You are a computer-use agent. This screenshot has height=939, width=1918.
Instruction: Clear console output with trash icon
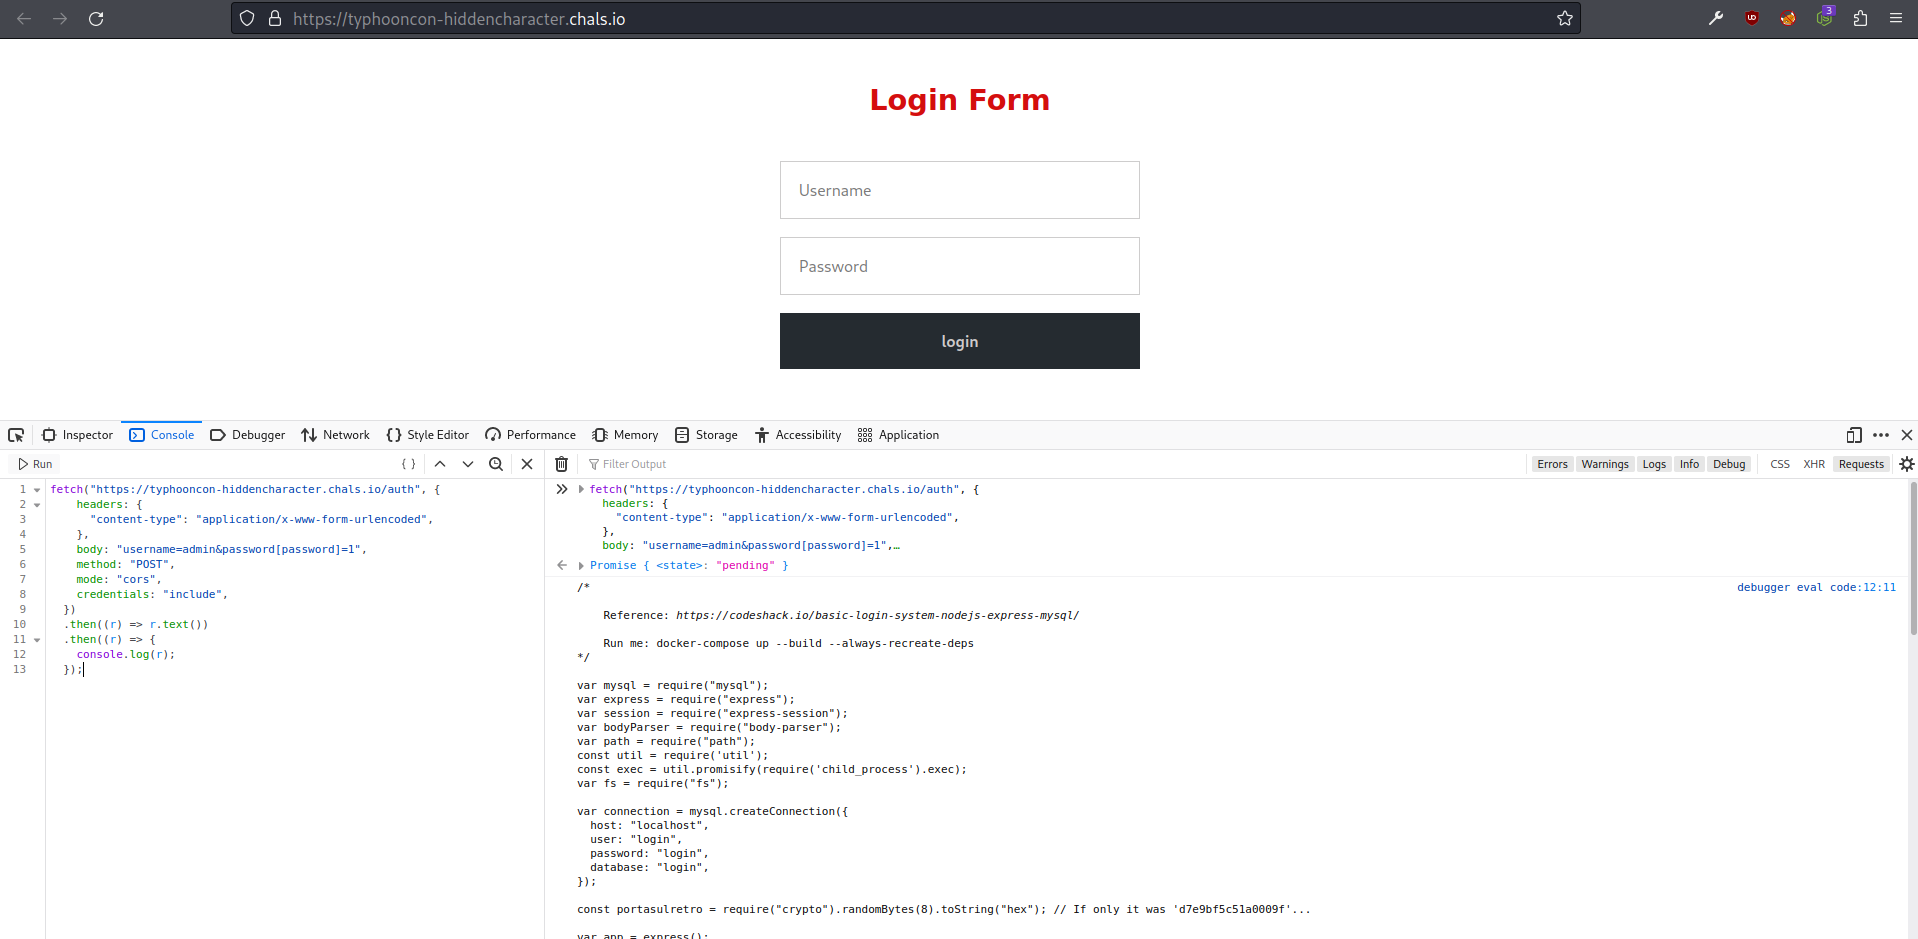click(x=562, y=464)
